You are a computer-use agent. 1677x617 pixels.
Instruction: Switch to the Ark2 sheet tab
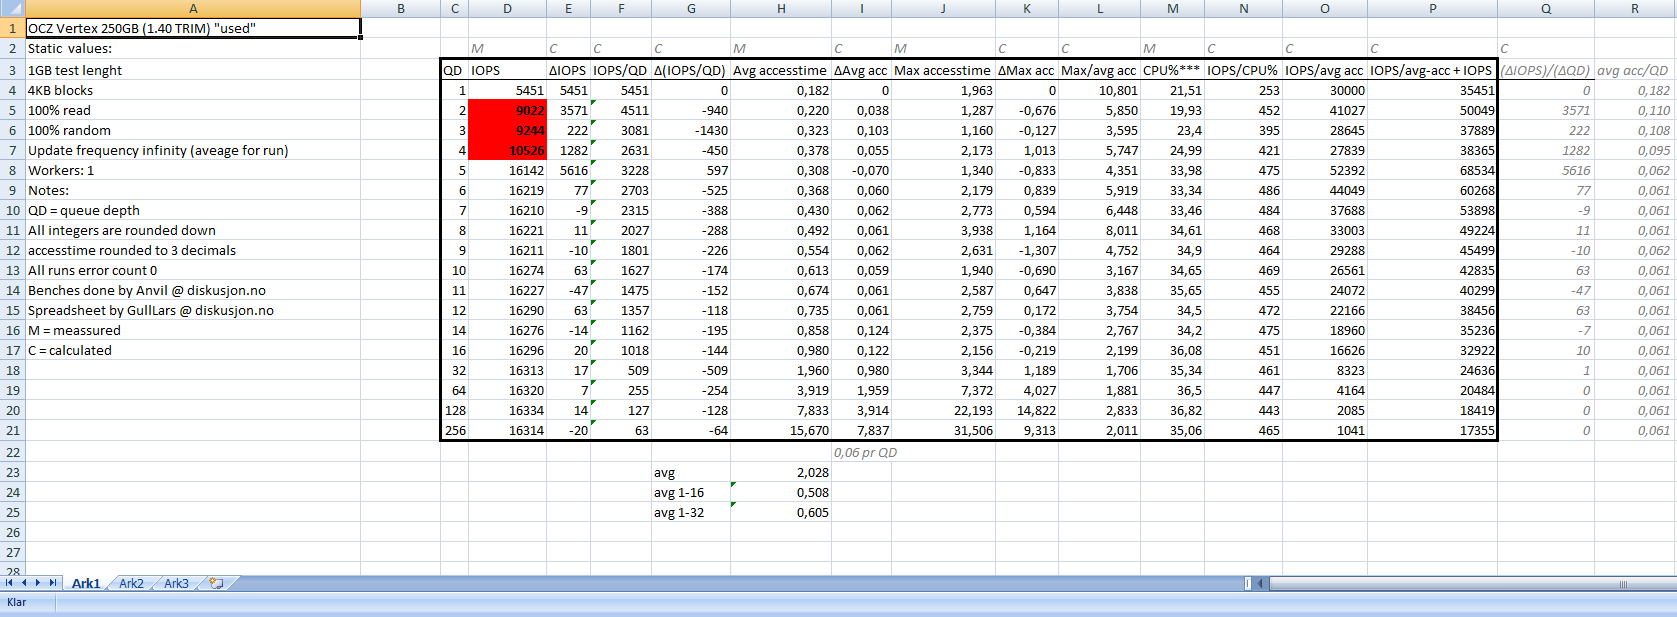[131, 583]
